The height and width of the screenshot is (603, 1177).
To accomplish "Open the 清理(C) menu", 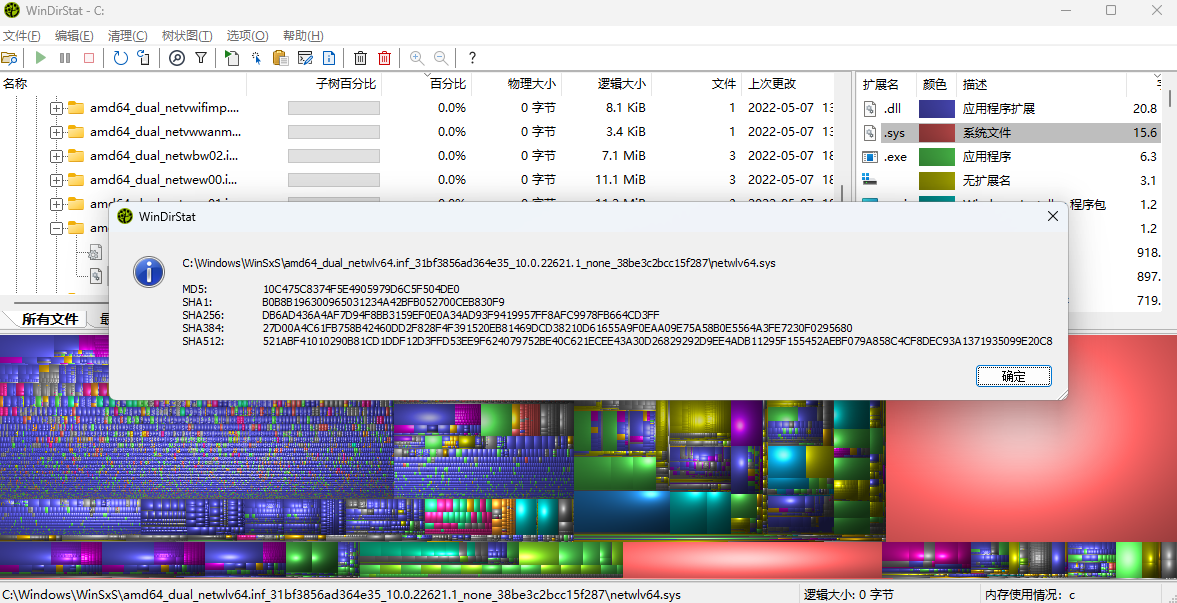I will click(x=127, y=36).
